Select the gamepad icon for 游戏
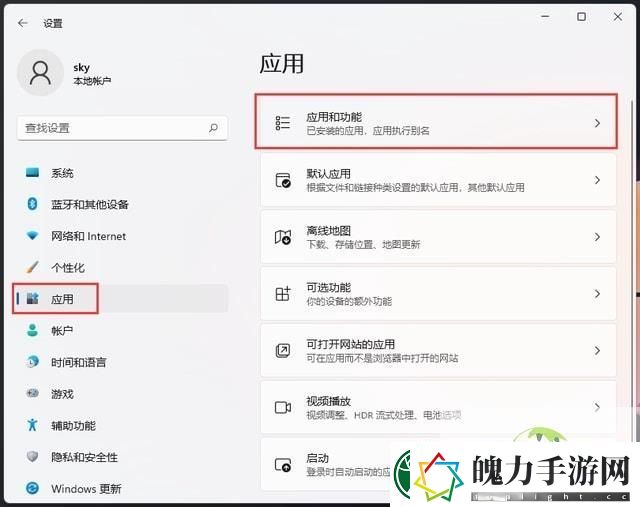The height and width of the screenshot is (507, 640). click(32, 394)
